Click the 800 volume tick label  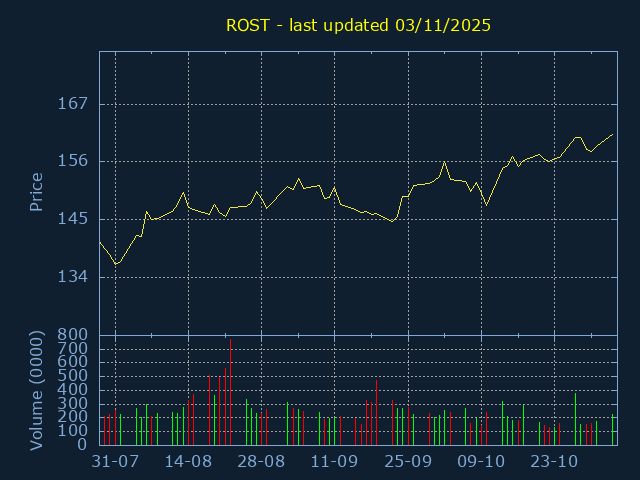(x=73, y=334)
